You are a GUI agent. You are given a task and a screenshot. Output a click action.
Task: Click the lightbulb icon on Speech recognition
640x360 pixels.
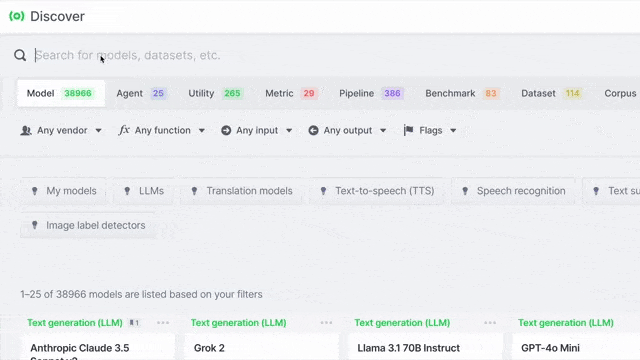click(x=465, y=191)
